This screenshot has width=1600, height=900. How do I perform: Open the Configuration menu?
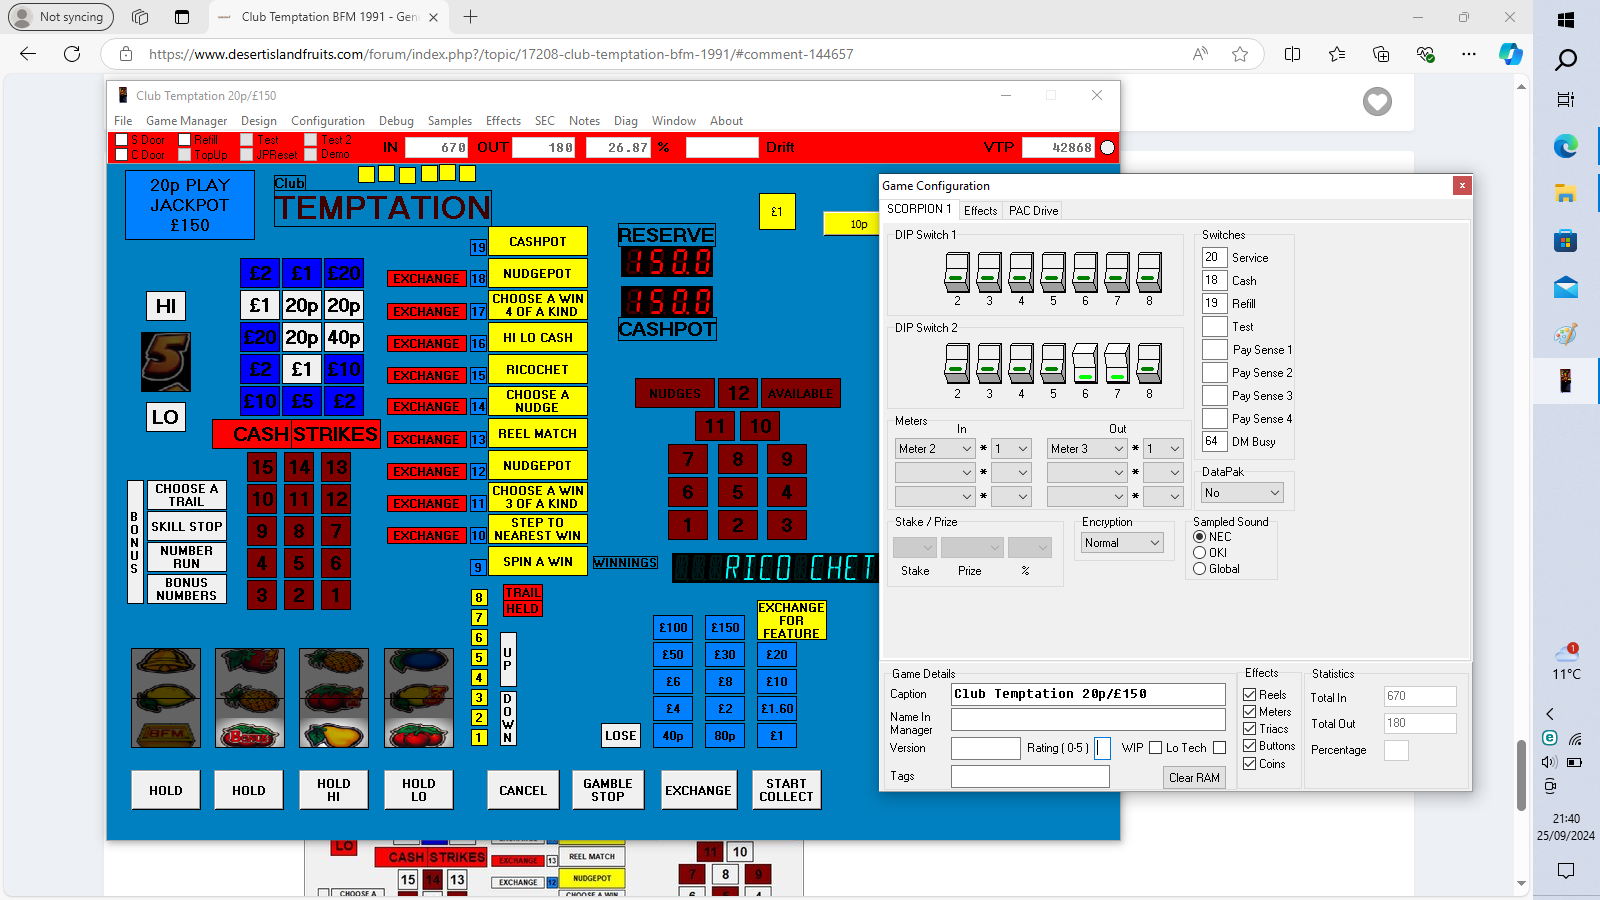pyautogui.click(x=328, y=121)
